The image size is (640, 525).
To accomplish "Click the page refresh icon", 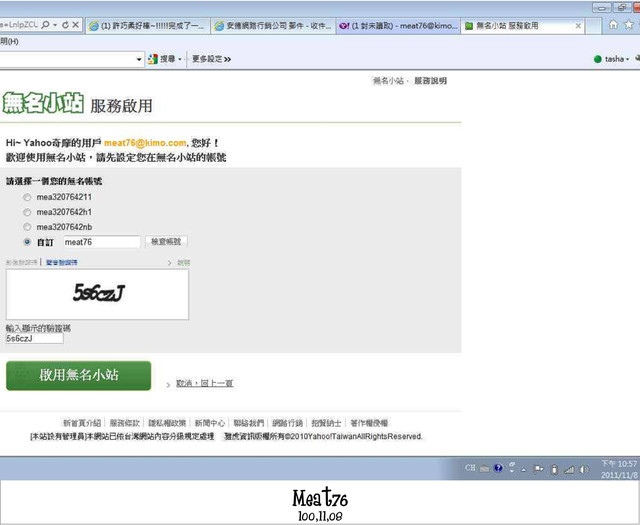I will tap(65, 25).
